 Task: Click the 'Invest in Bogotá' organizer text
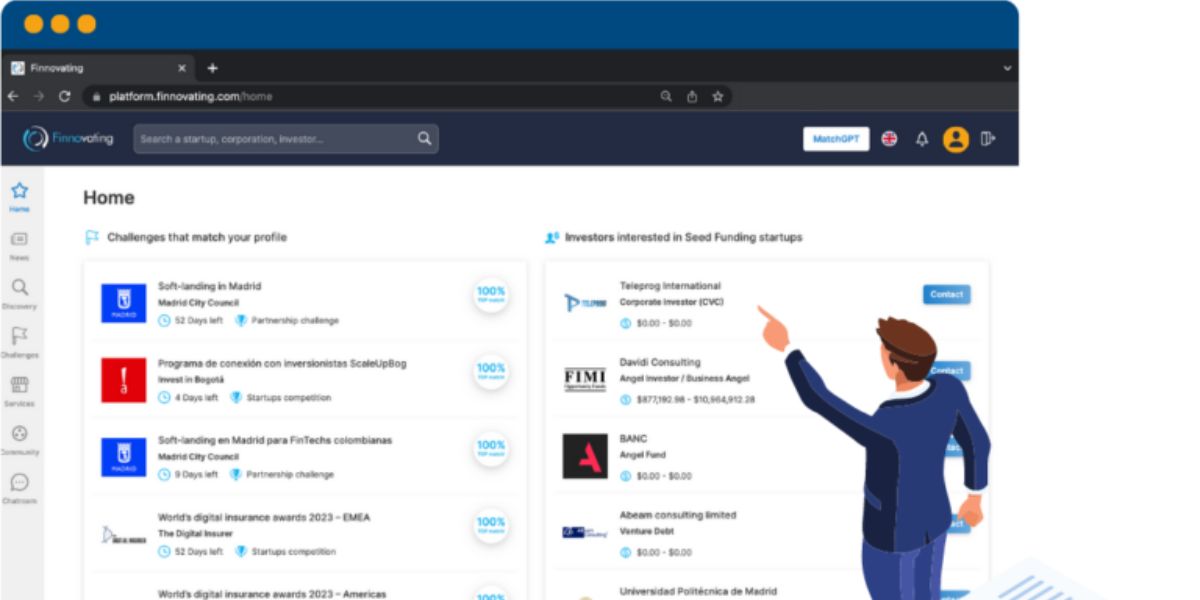191,380
